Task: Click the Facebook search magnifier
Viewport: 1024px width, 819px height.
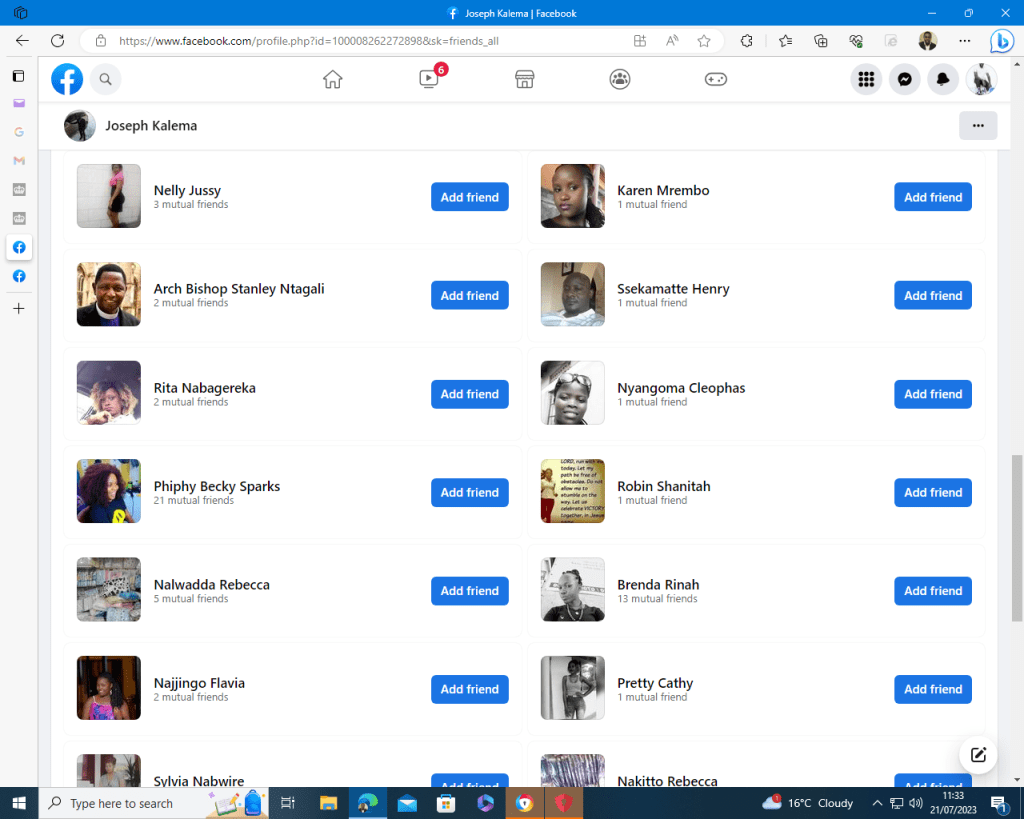Action: coord(106,80)
